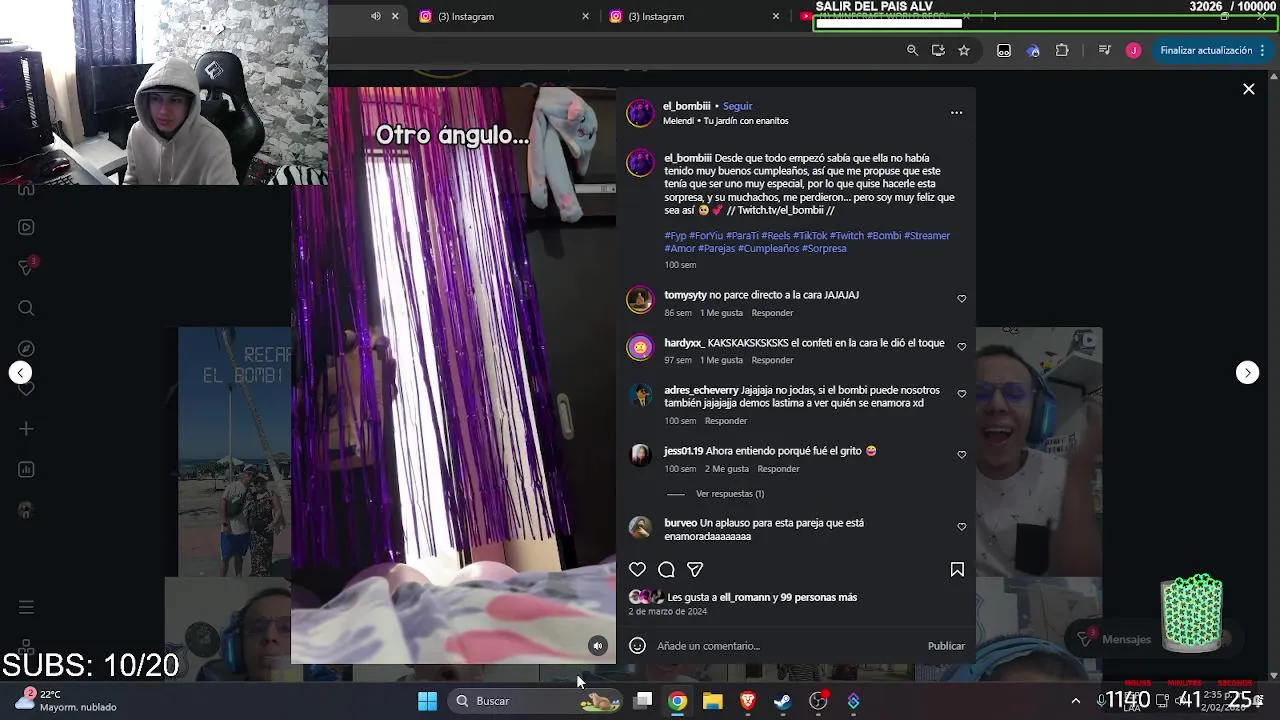
Task: Open the comment bubble icon under the post
Action: 666,569
